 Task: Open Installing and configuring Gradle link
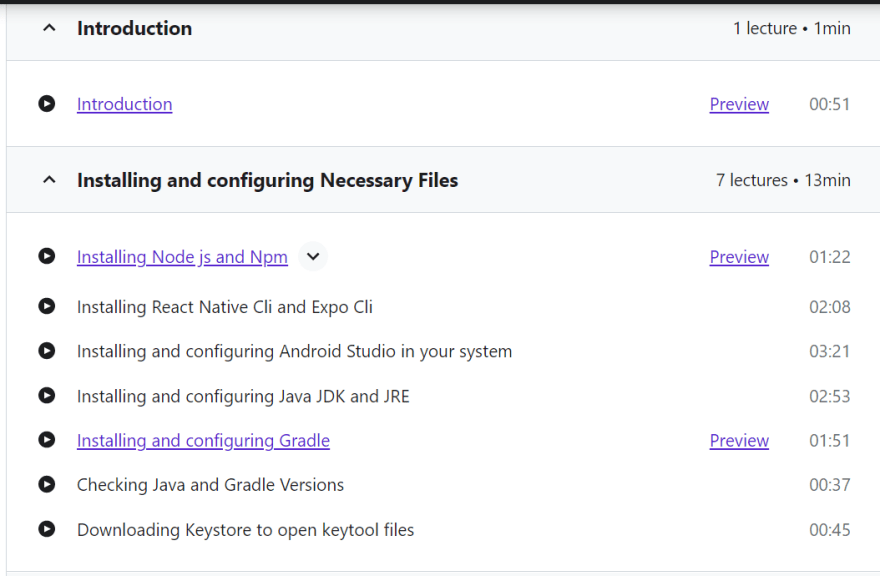pyautogui.click(x=203, y=441)
